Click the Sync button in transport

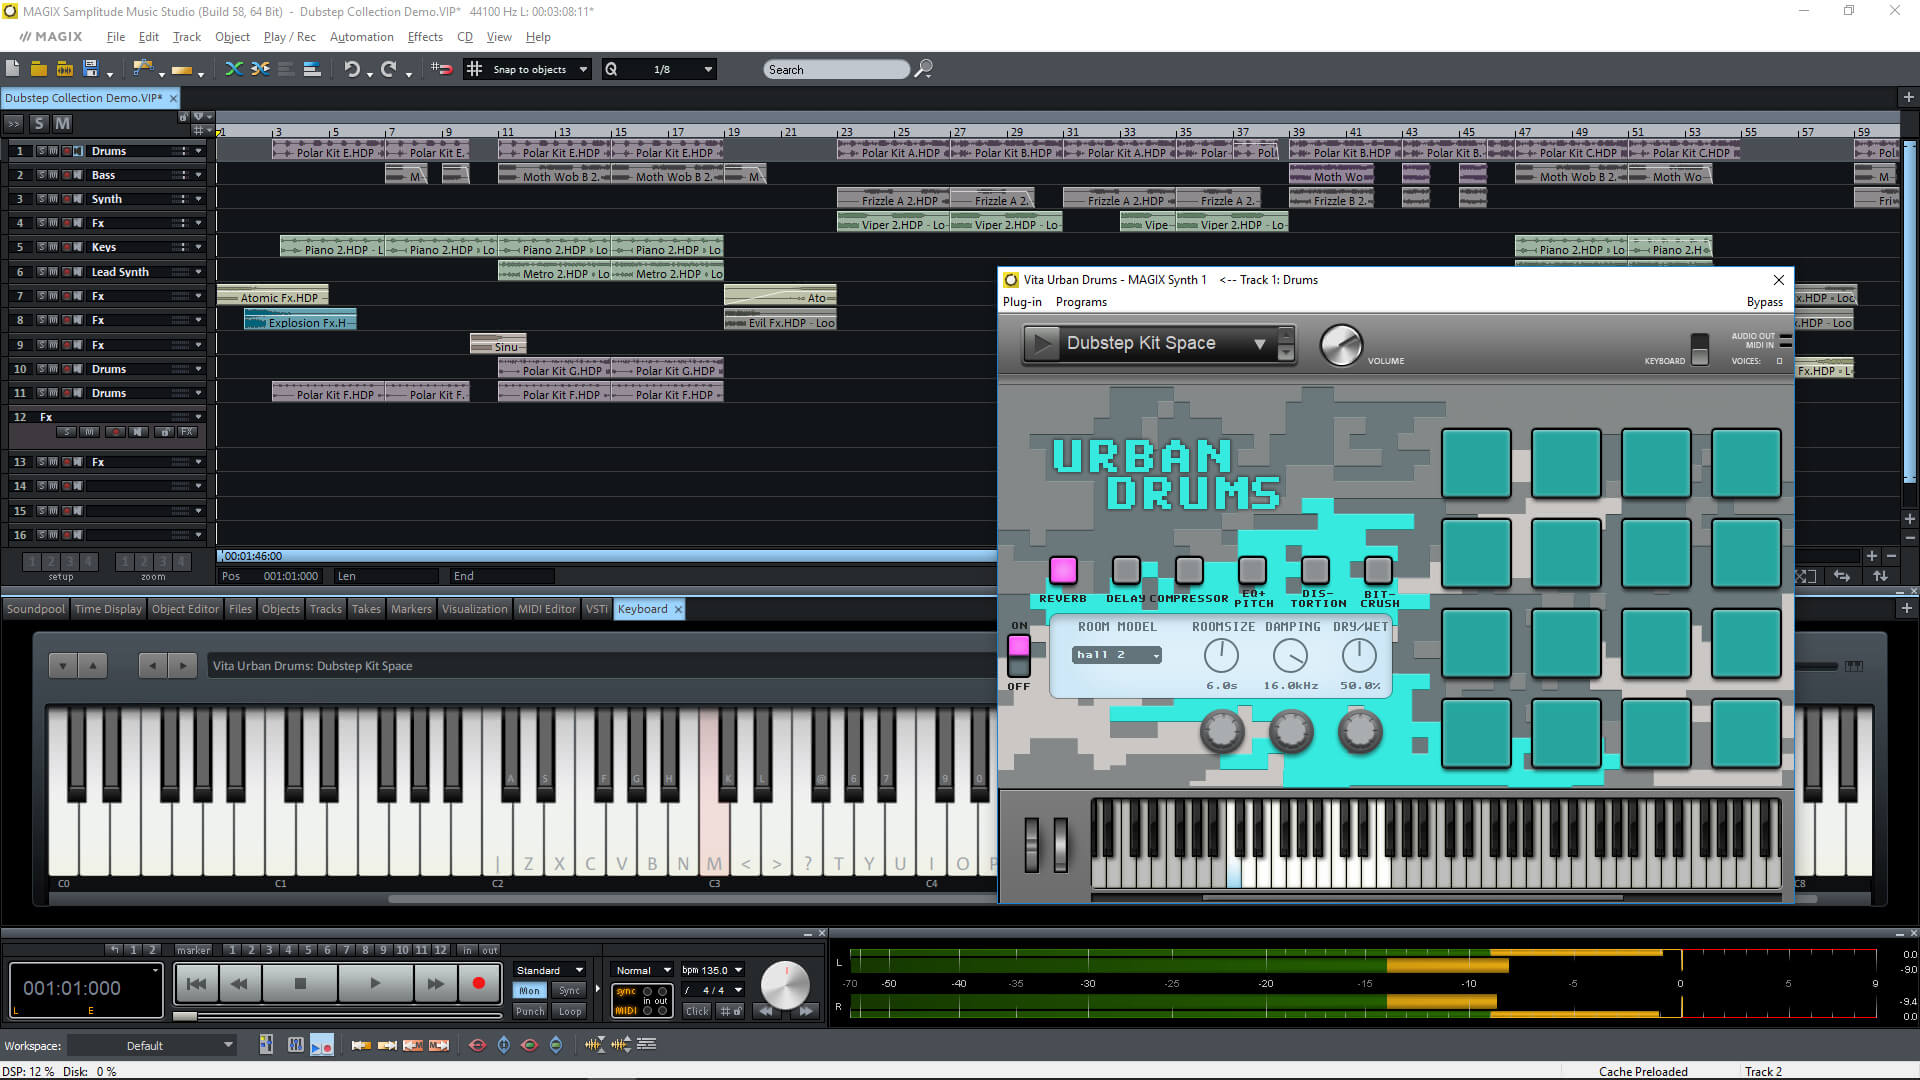point(570,990)
